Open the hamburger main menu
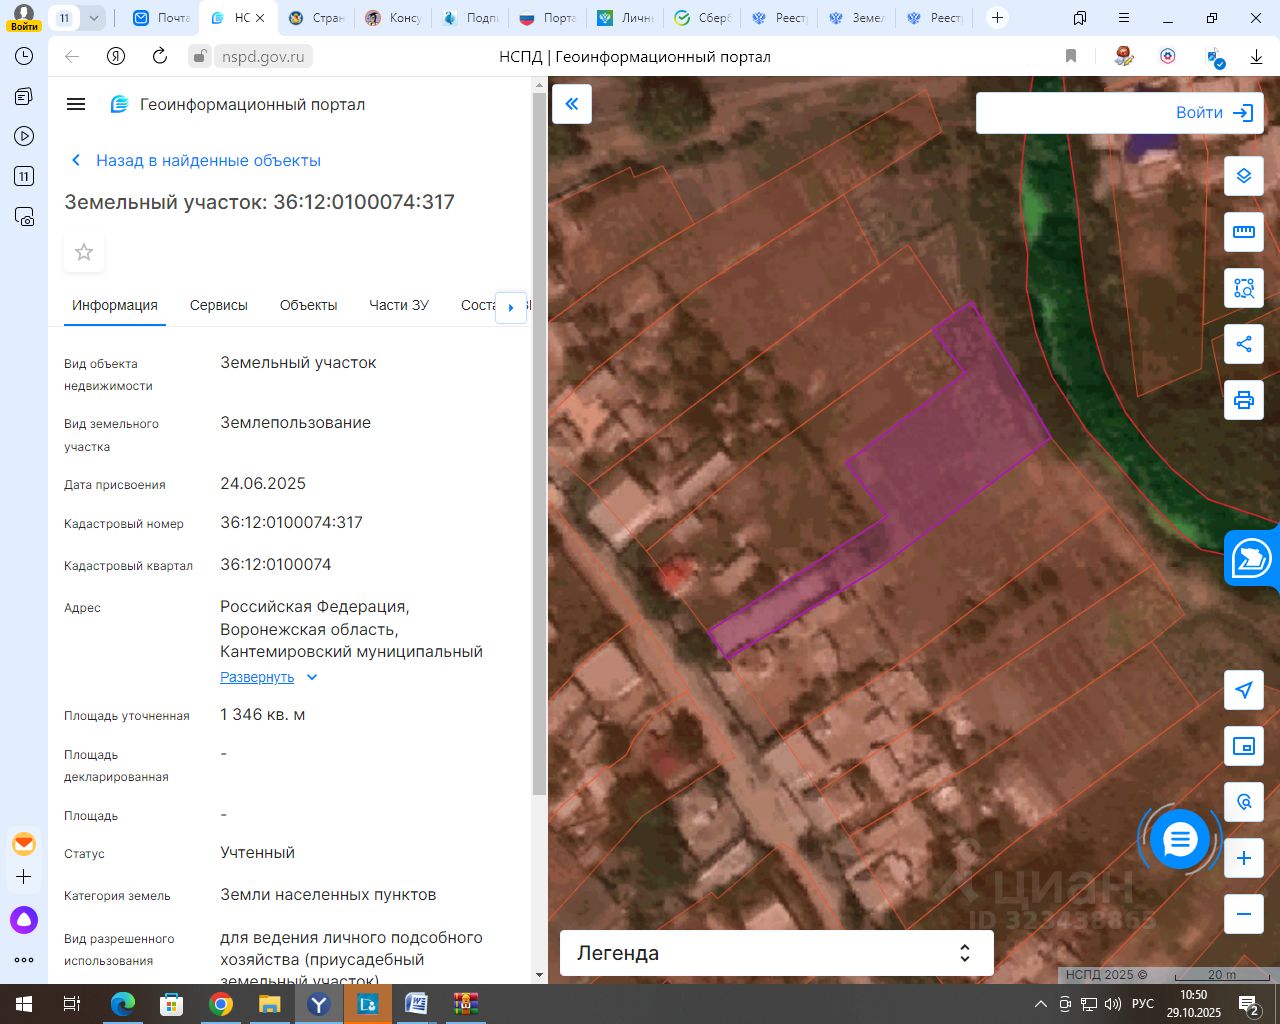 pos(76,104)
